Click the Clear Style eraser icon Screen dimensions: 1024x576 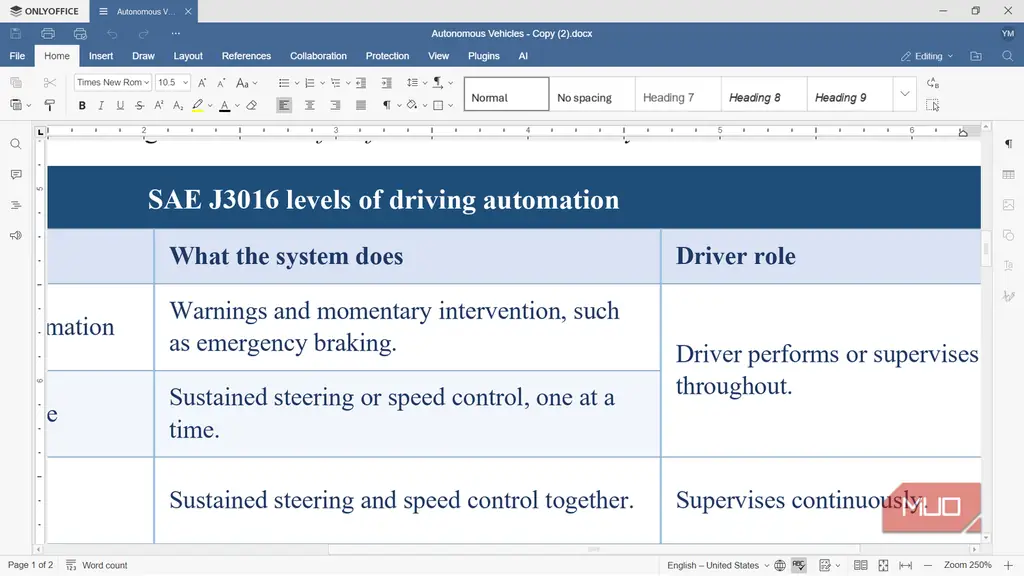(x=251, y=105)
